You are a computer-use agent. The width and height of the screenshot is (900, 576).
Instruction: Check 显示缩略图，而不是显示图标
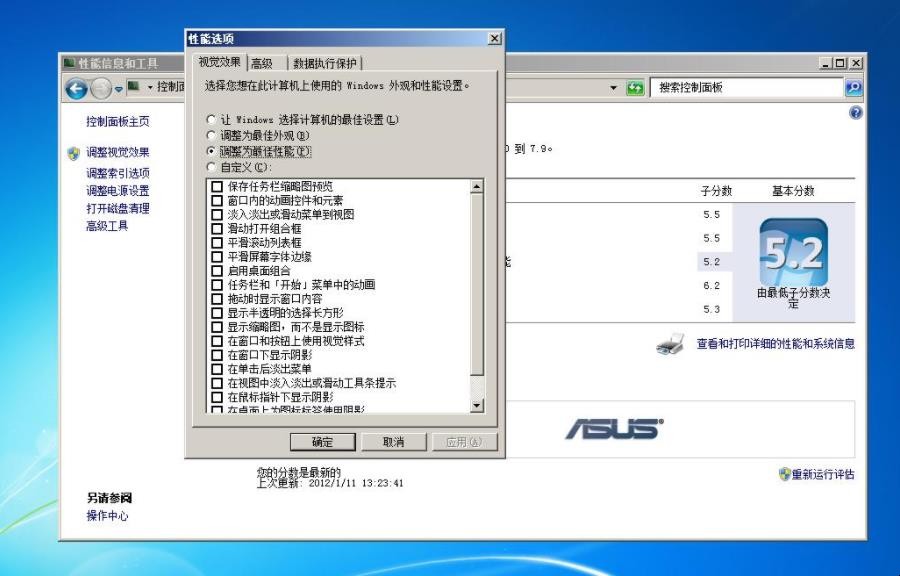click(x=217, y=327)
